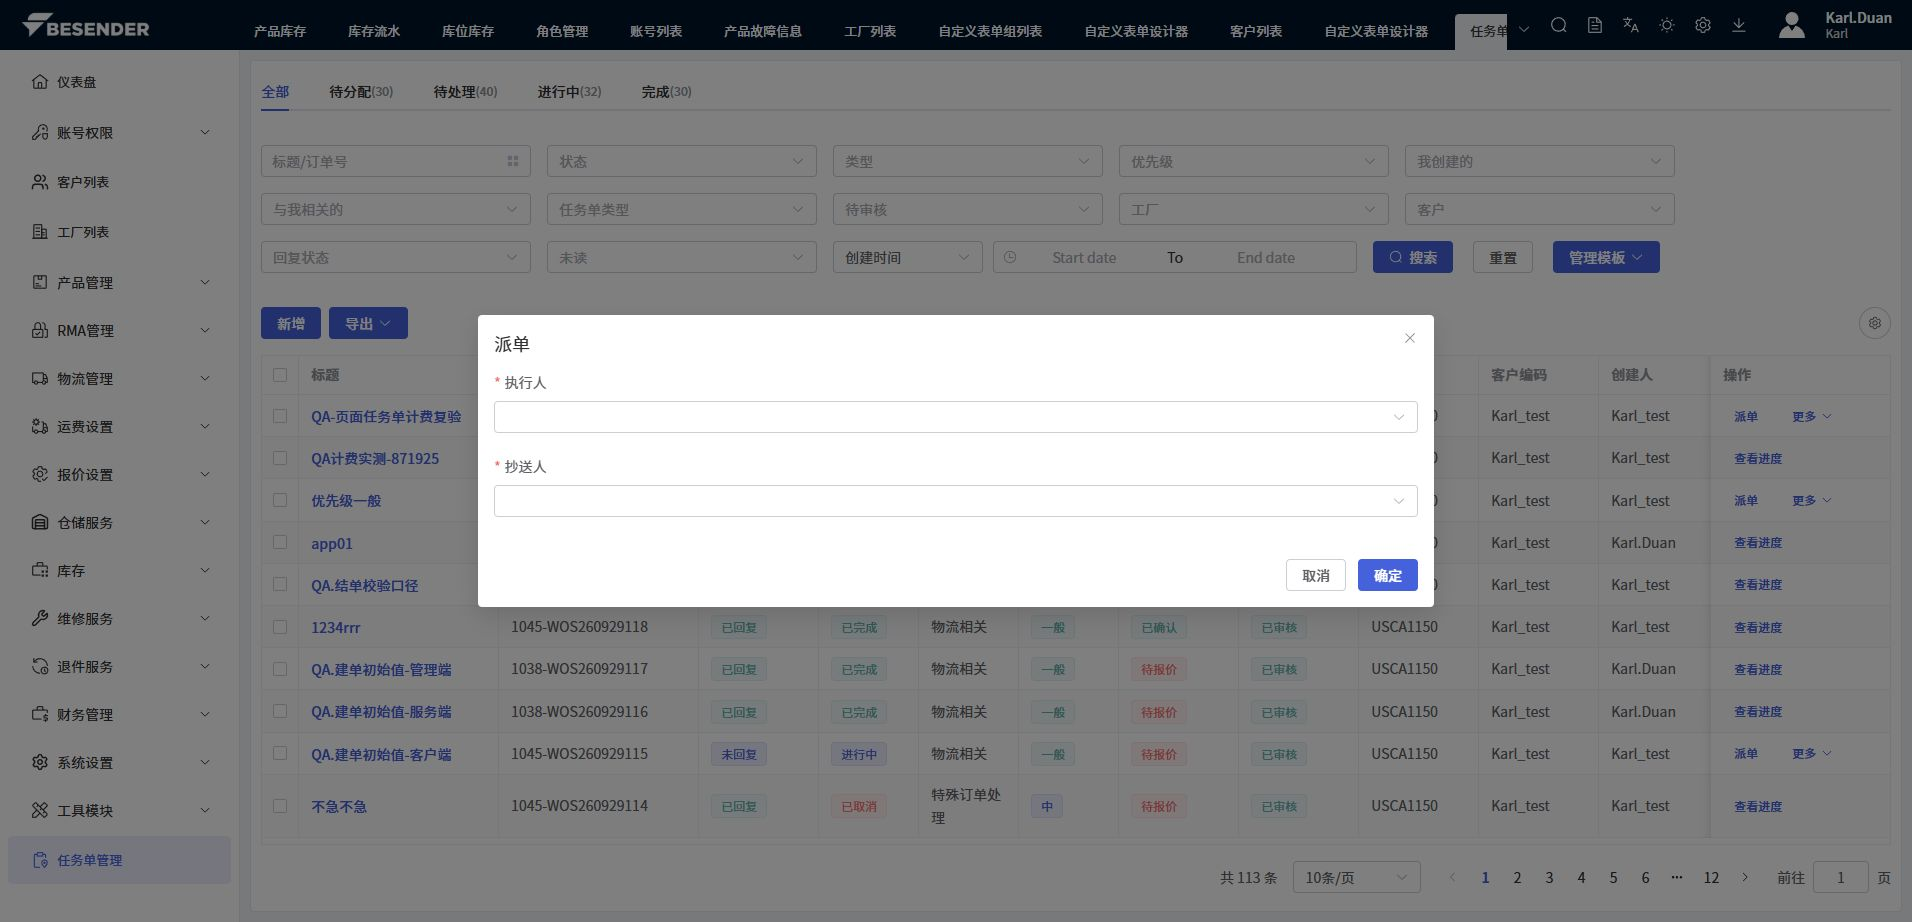Click the grid icon in 标题/订单号 field
The height and width of the screenshot is (922, 1912).
[512, 161]
